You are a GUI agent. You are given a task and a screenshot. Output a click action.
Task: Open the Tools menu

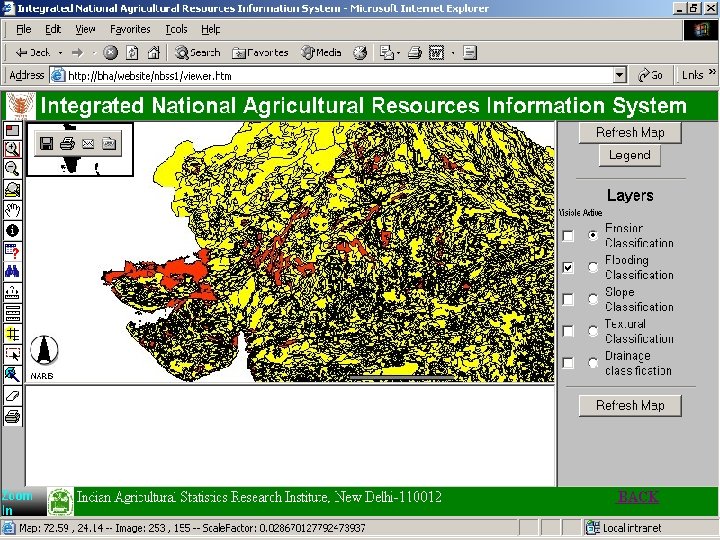[x=176, y=29]
